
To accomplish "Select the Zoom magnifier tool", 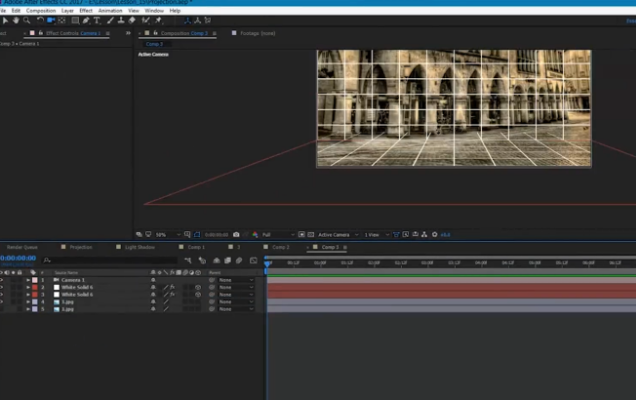I will (x=26, y=20).
